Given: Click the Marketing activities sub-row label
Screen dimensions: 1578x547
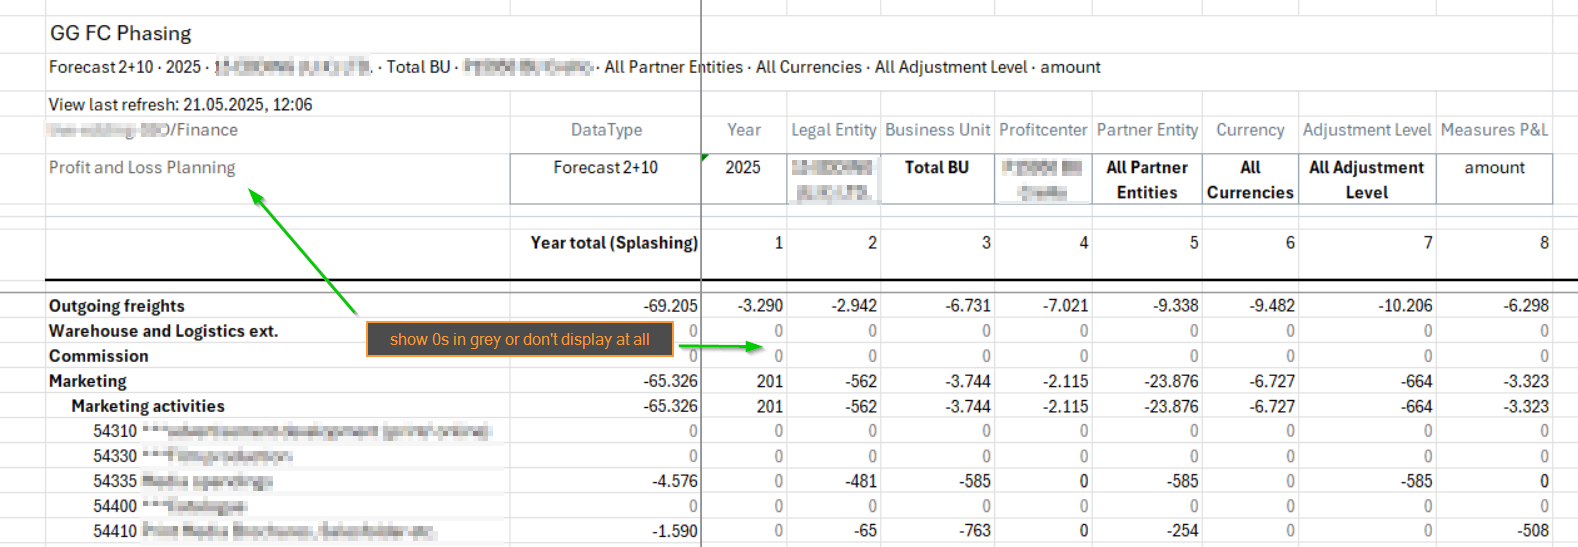Looking at the screenshot, I should click(148, 406).
